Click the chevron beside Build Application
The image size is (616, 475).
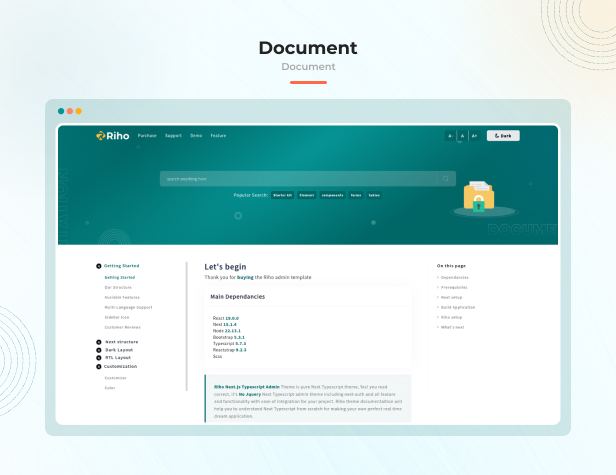438,307
